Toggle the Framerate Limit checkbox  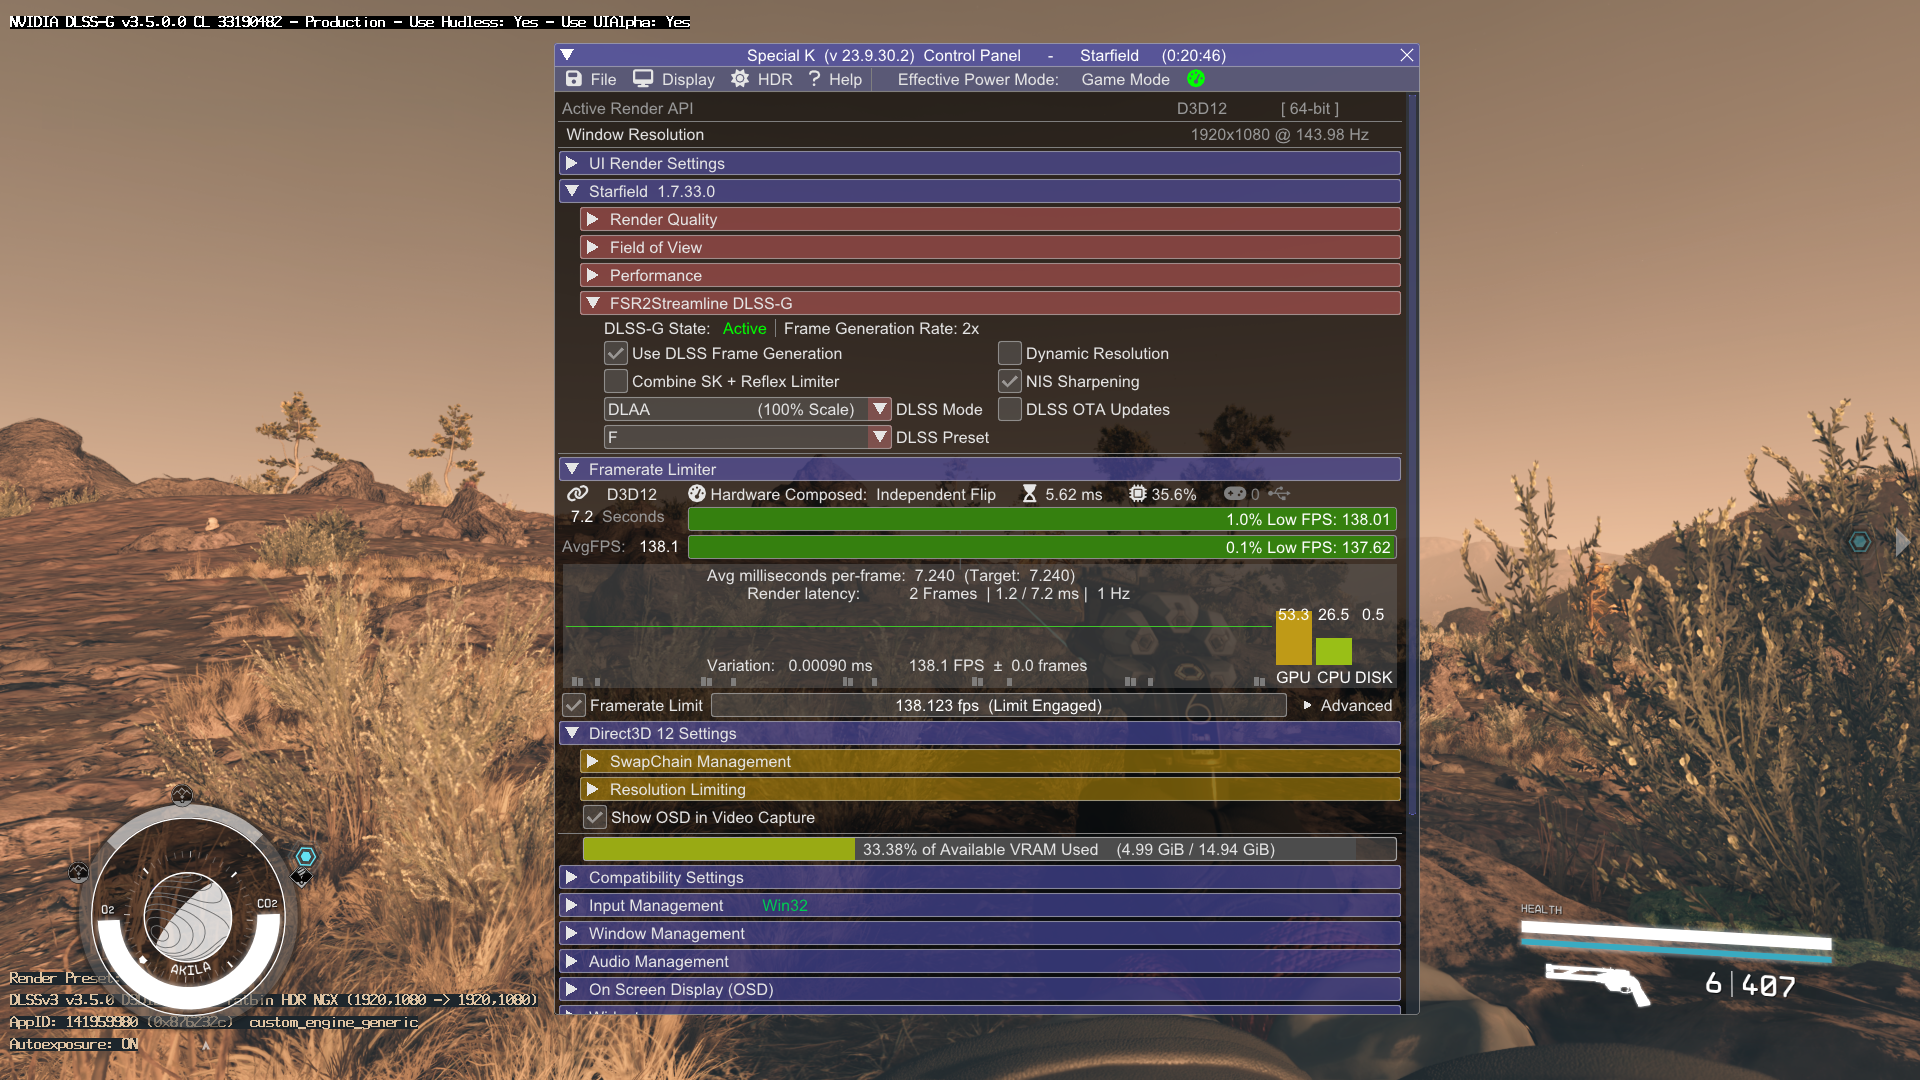point(574,706)
